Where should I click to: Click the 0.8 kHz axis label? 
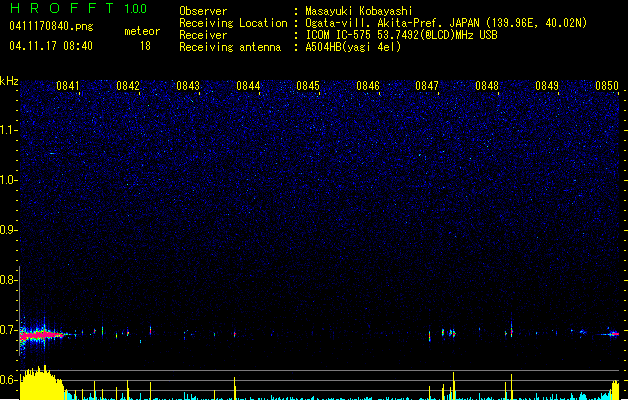point(8,280)
